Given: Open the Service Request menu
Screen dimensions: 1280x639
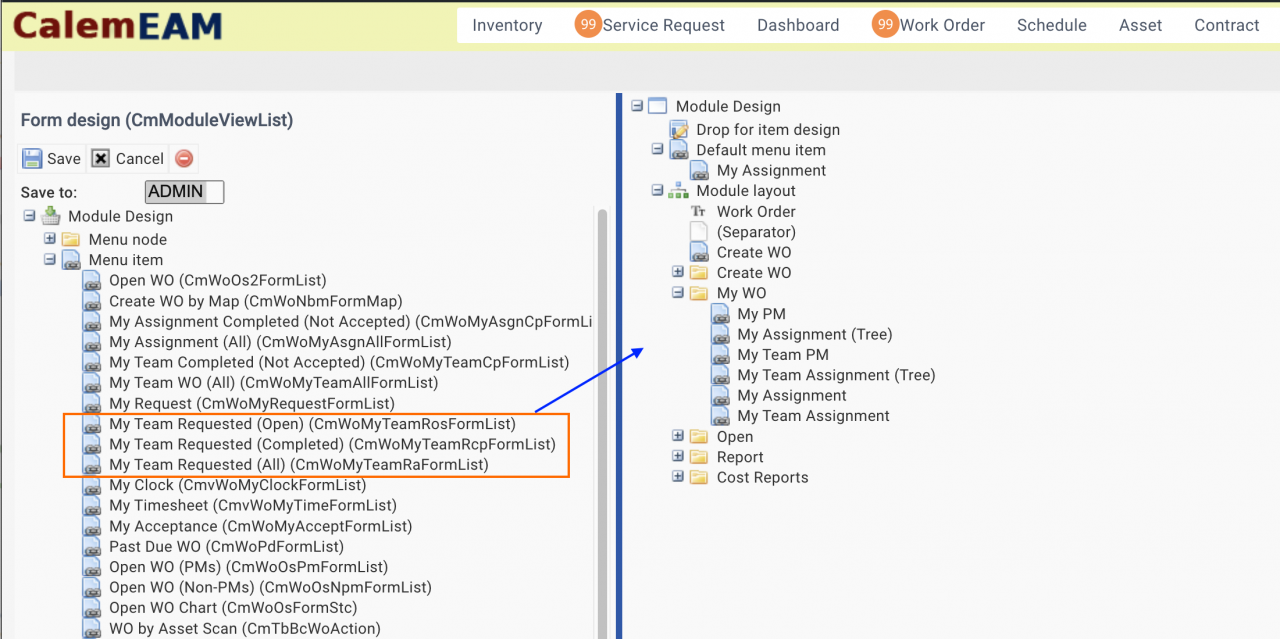Looking at the screenshot, I should coord(664,25).
